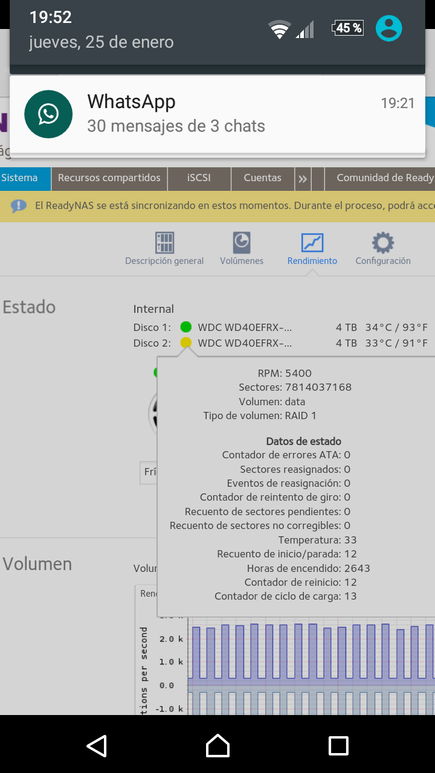Click the temperature 34°C / 93°F
435x773 pixels.
[397, 327]
